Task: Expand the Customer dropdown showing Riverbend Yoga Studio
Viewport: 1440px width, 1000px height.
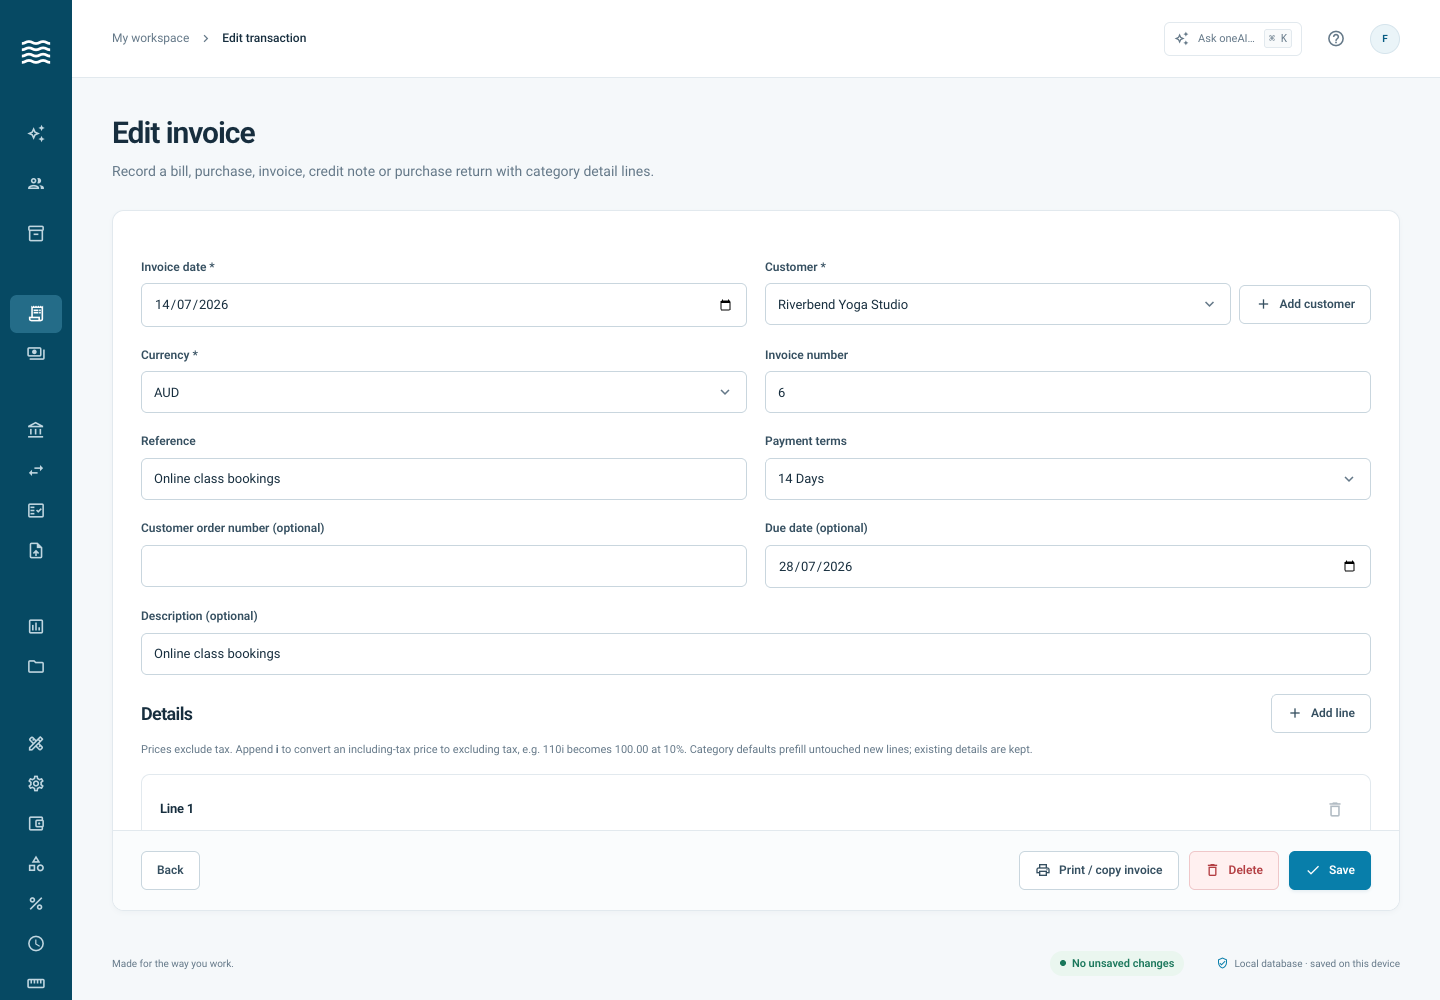Action: 998,304
